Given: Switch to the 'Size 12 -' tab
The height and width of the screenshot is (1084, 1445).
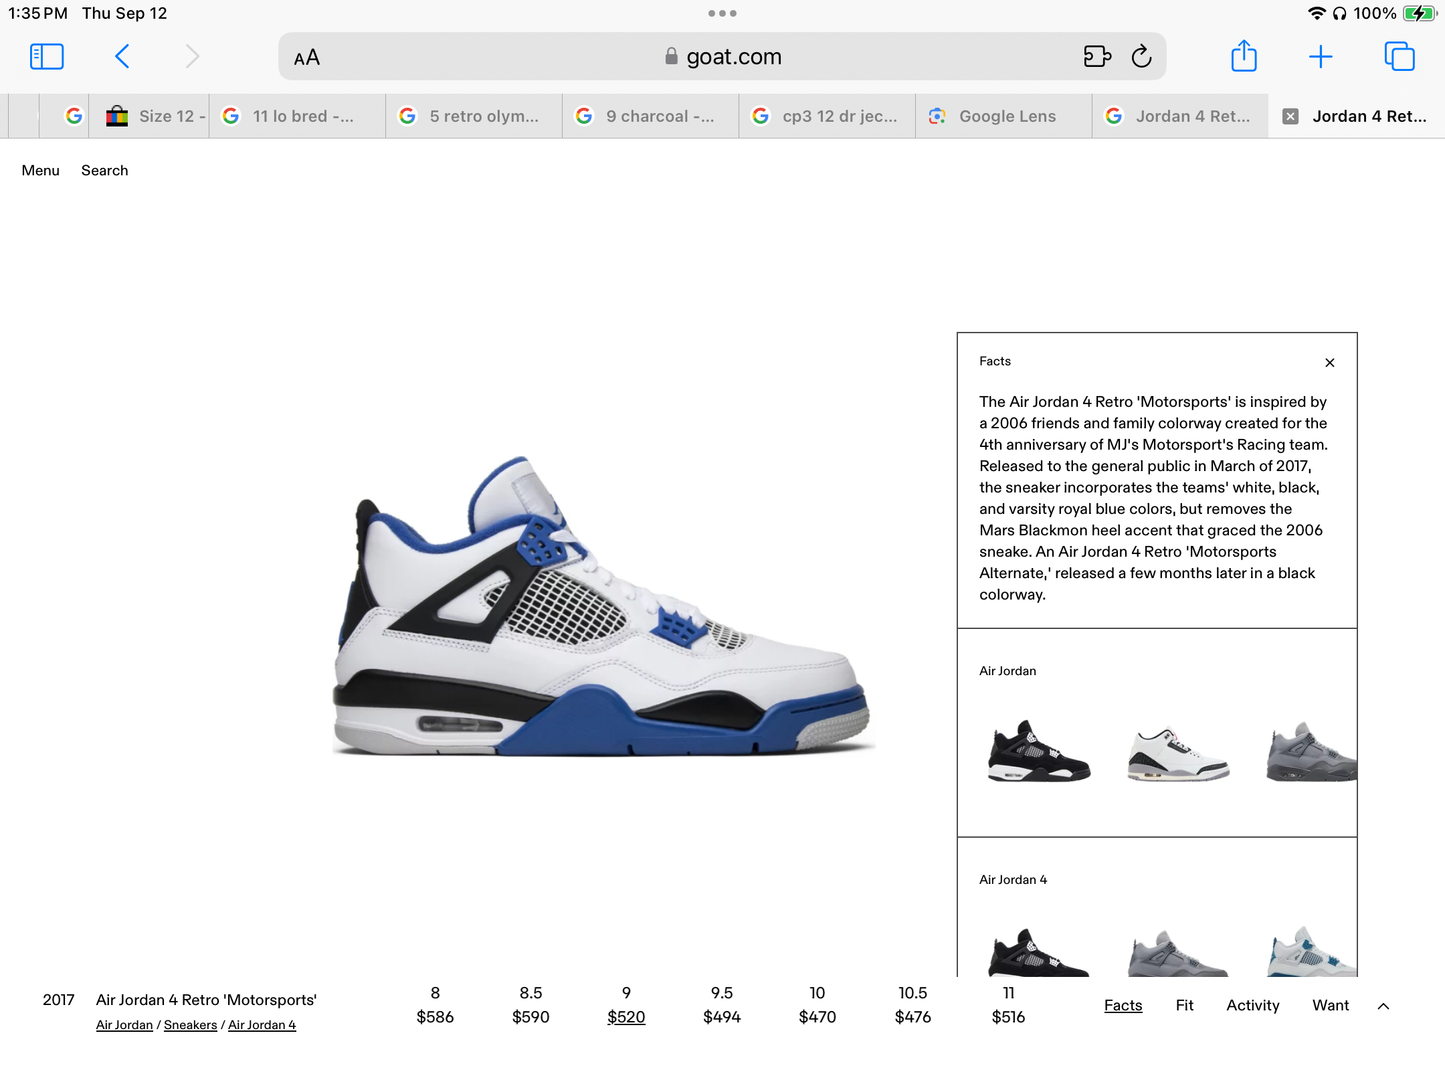Looking at the screenshot, I should (x=149, y=116).
